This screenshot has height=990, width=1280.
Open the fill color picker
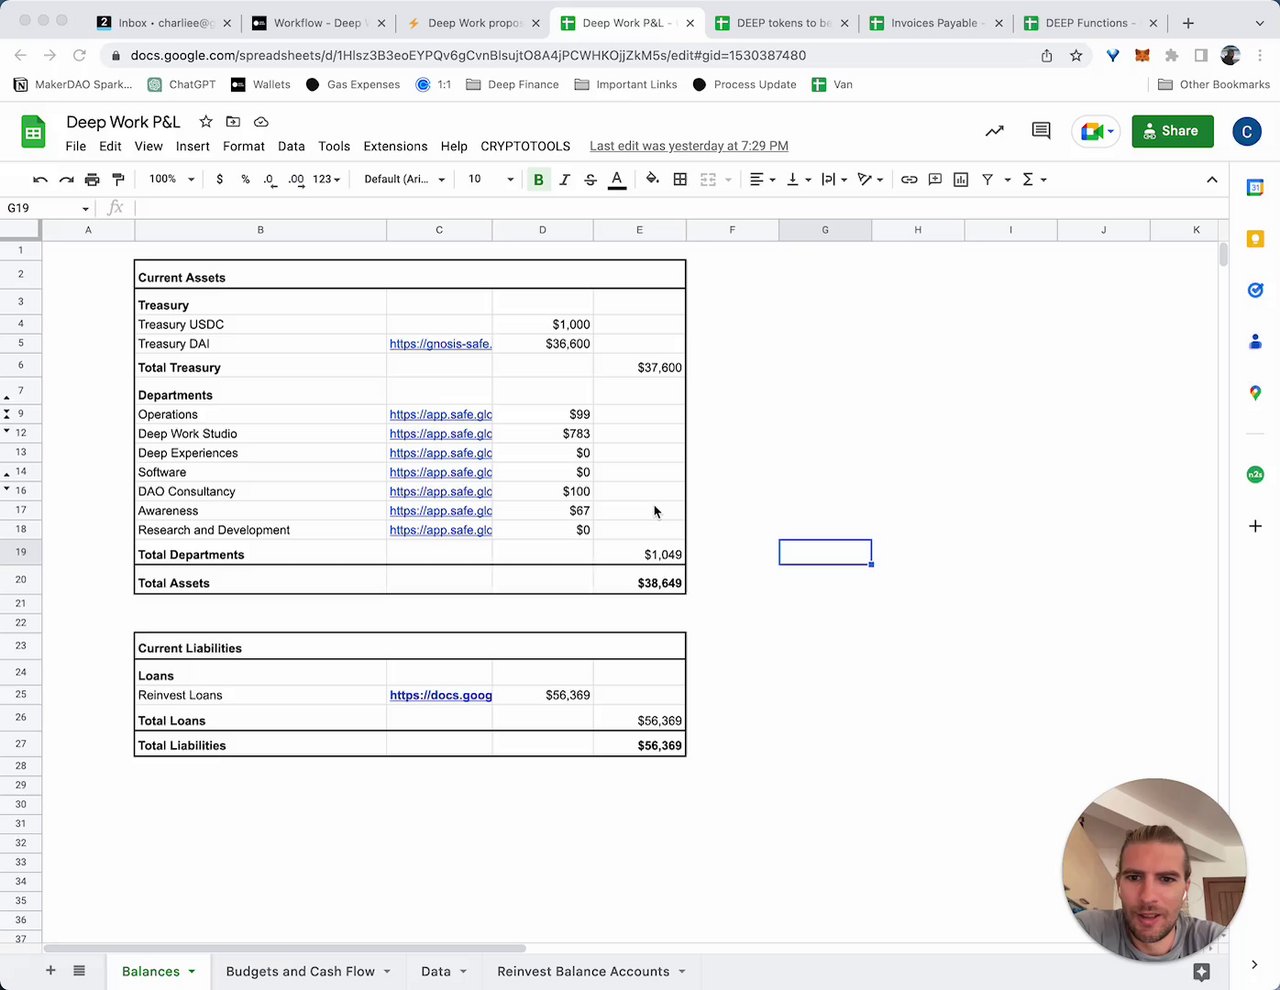point(652,179)
